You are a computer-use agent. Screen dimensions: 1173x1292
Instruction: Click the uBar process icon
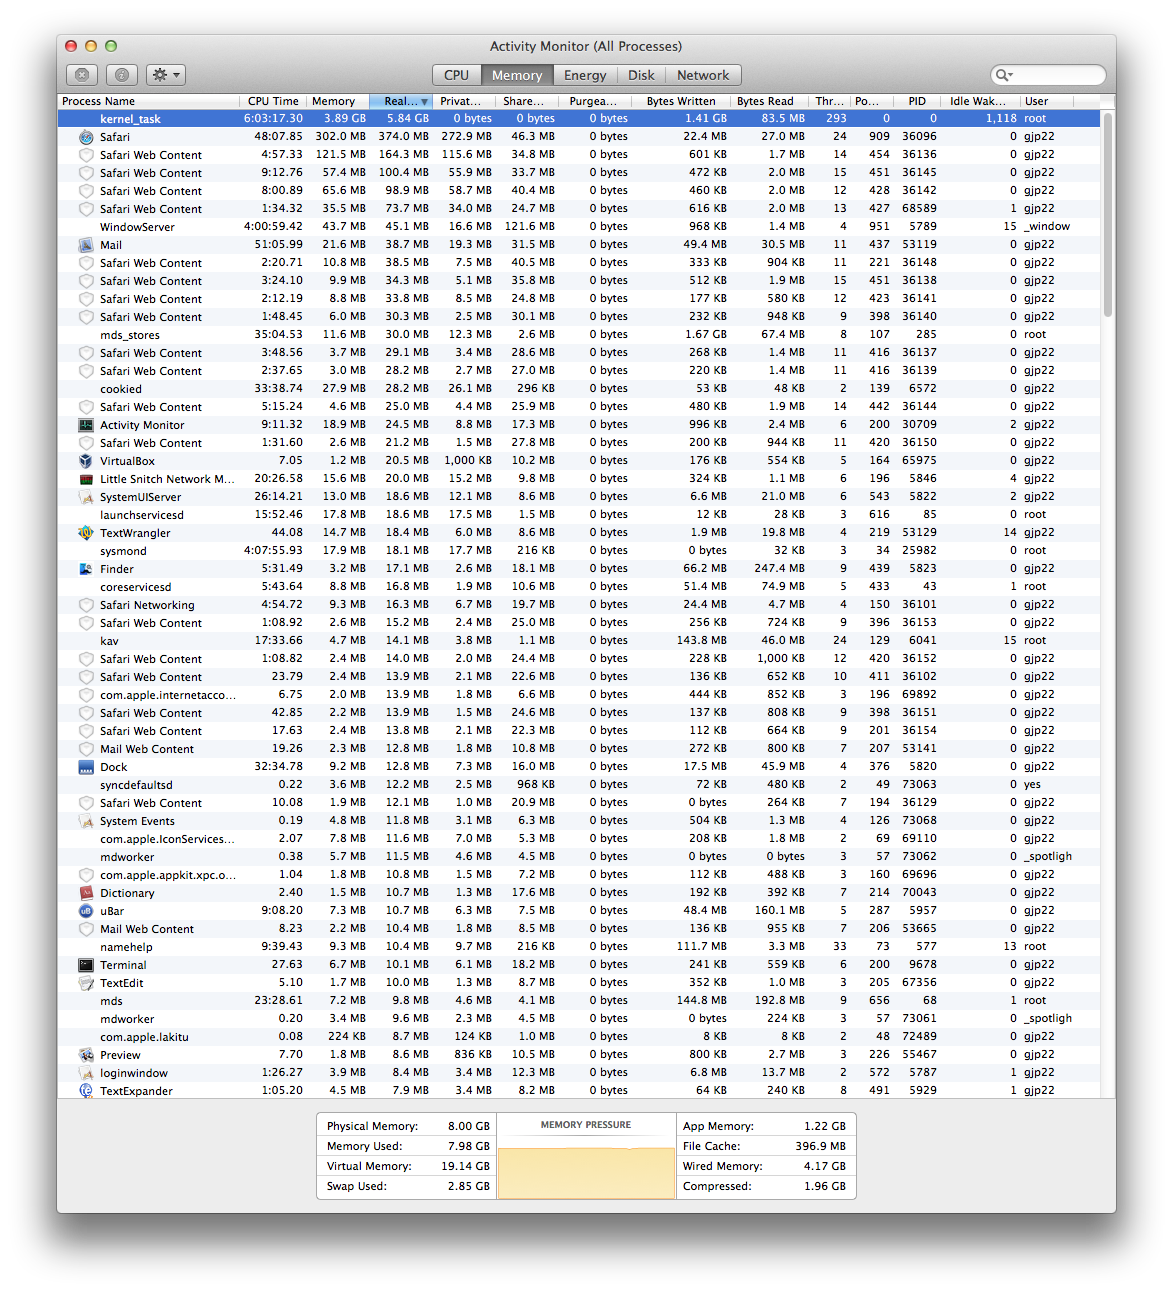pos(86,911)
